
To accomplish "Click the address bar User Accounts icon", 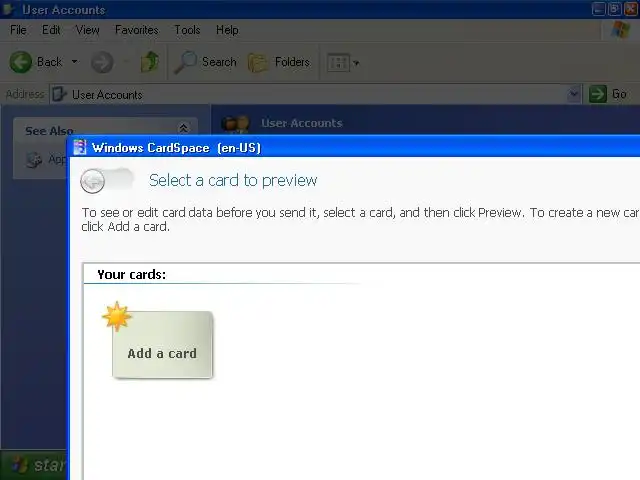I will [60, 94].
